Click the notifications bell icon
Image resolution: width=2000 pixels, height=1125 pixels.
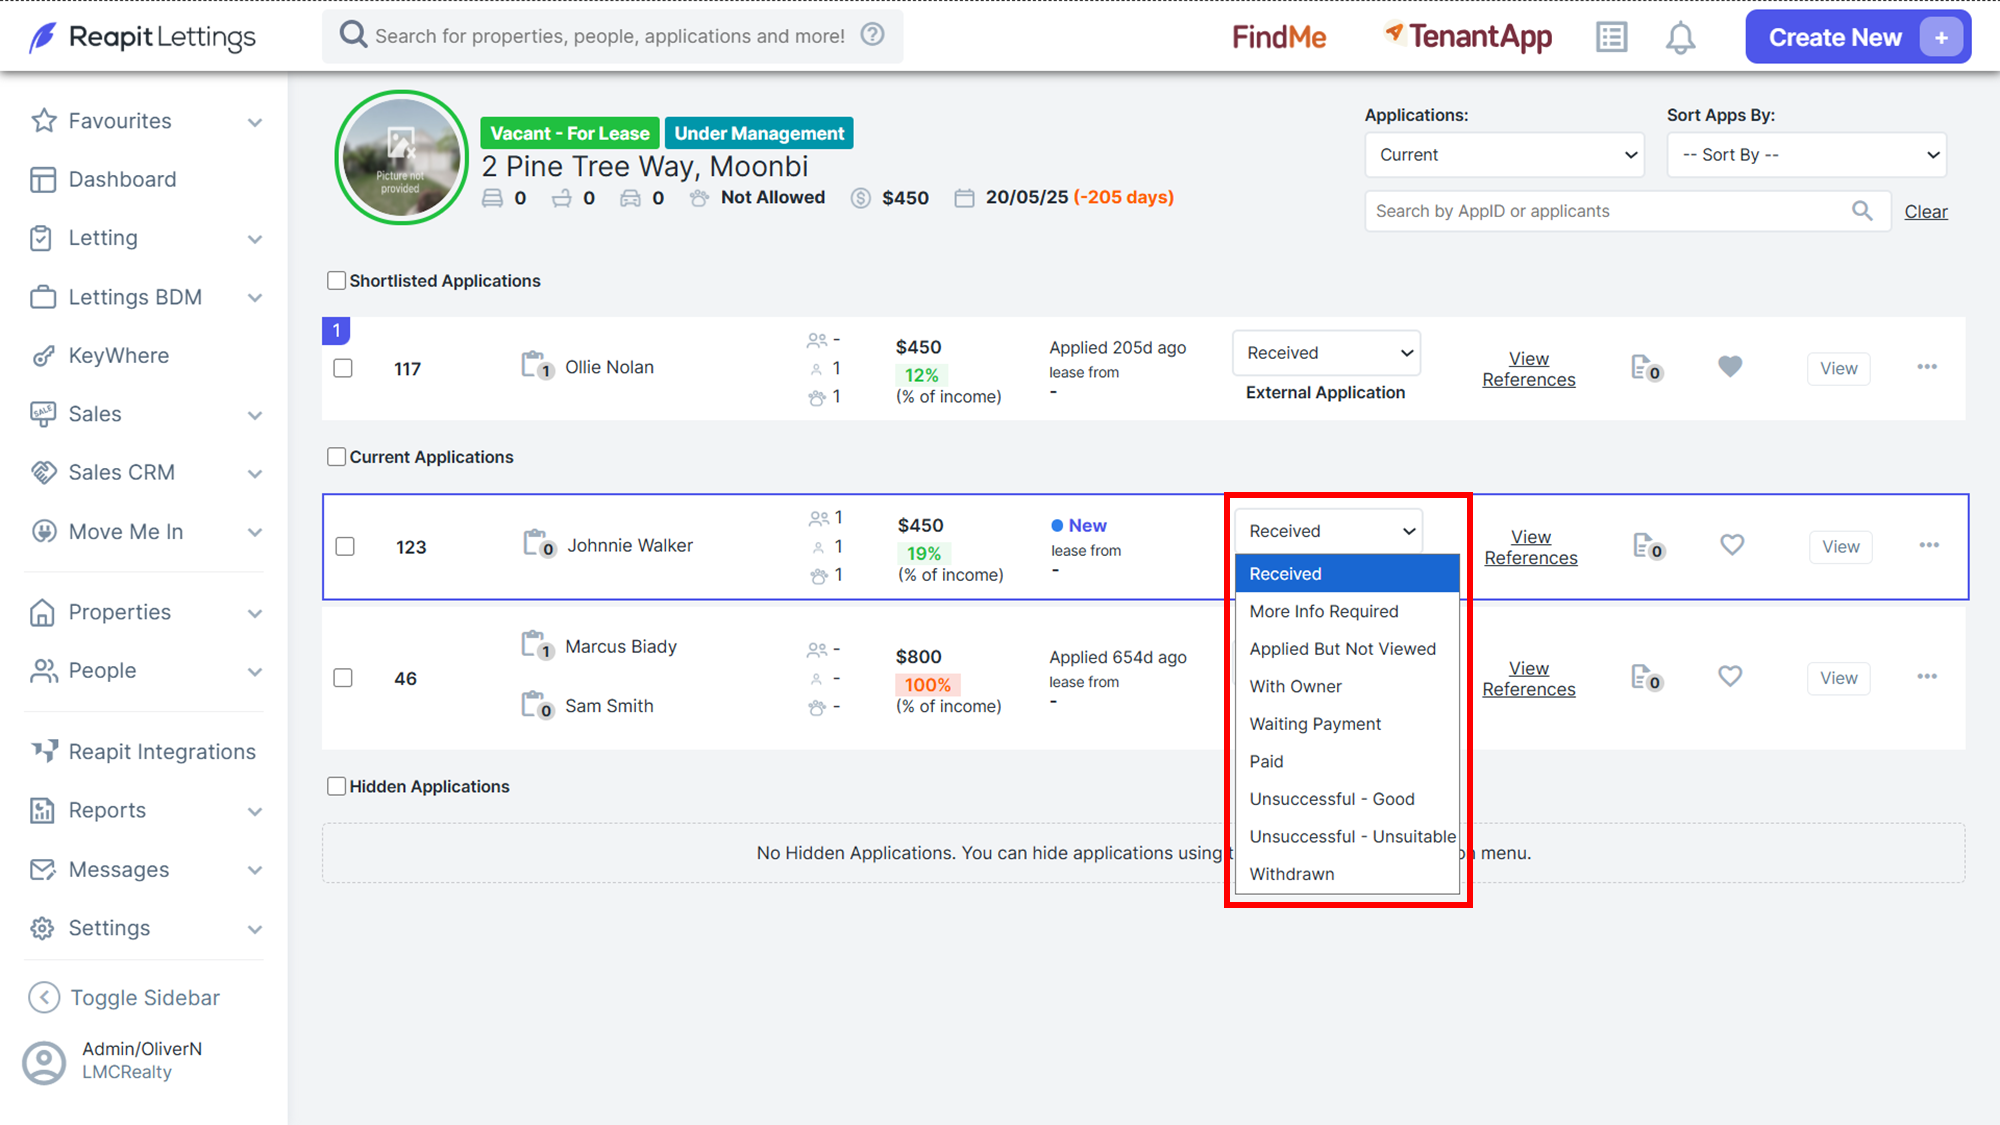[x=1680, y=38]
